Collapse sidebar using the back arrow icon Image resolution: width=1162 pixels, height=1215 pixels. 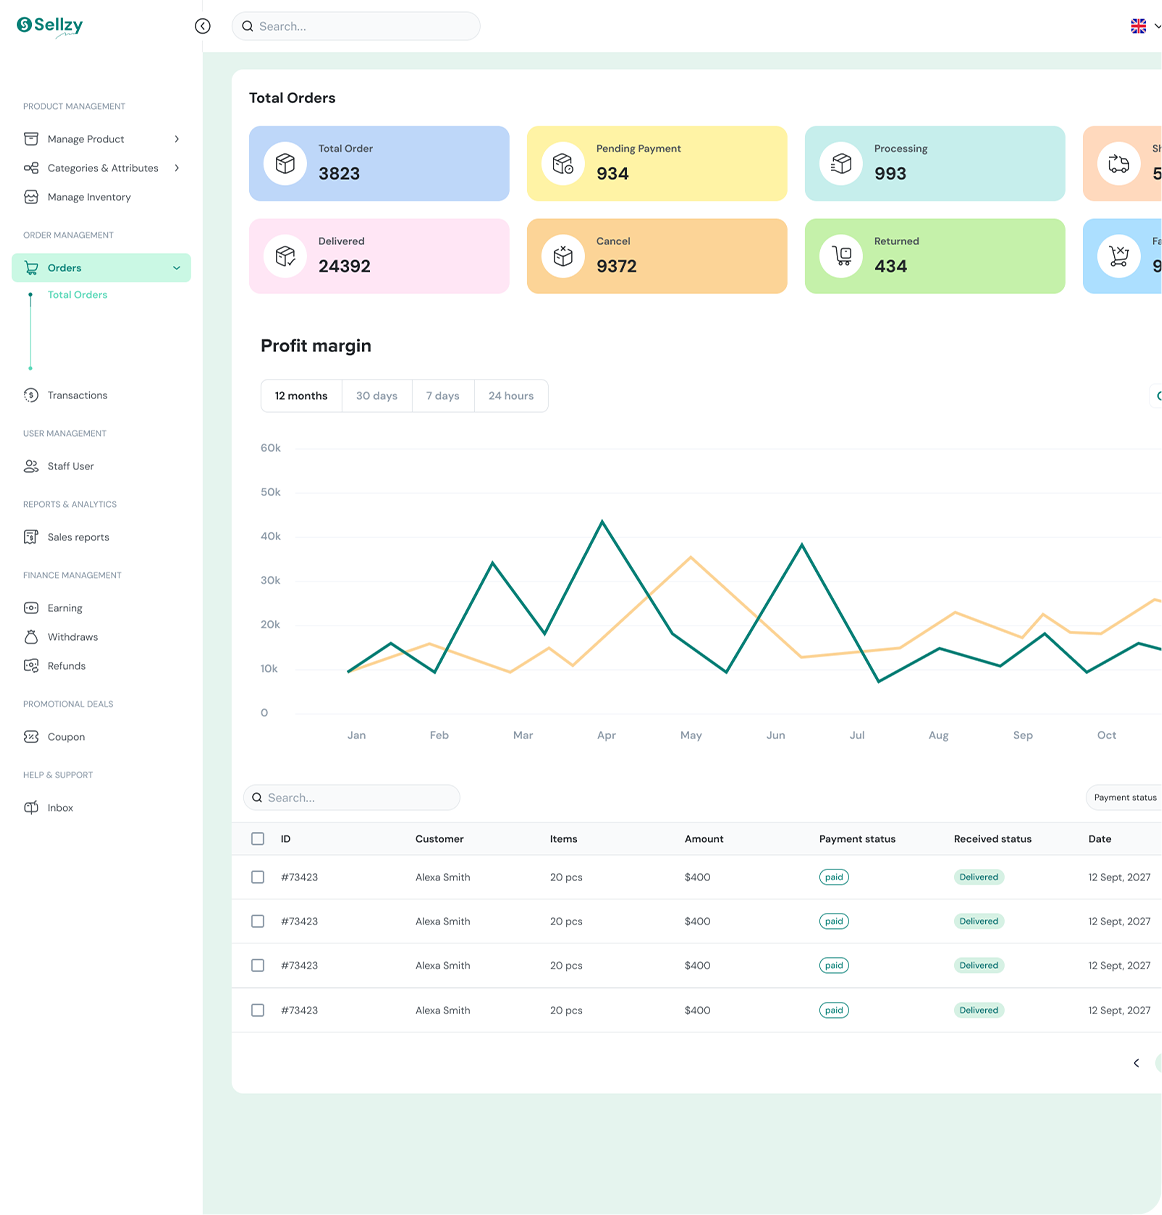(x=203, y=26)
